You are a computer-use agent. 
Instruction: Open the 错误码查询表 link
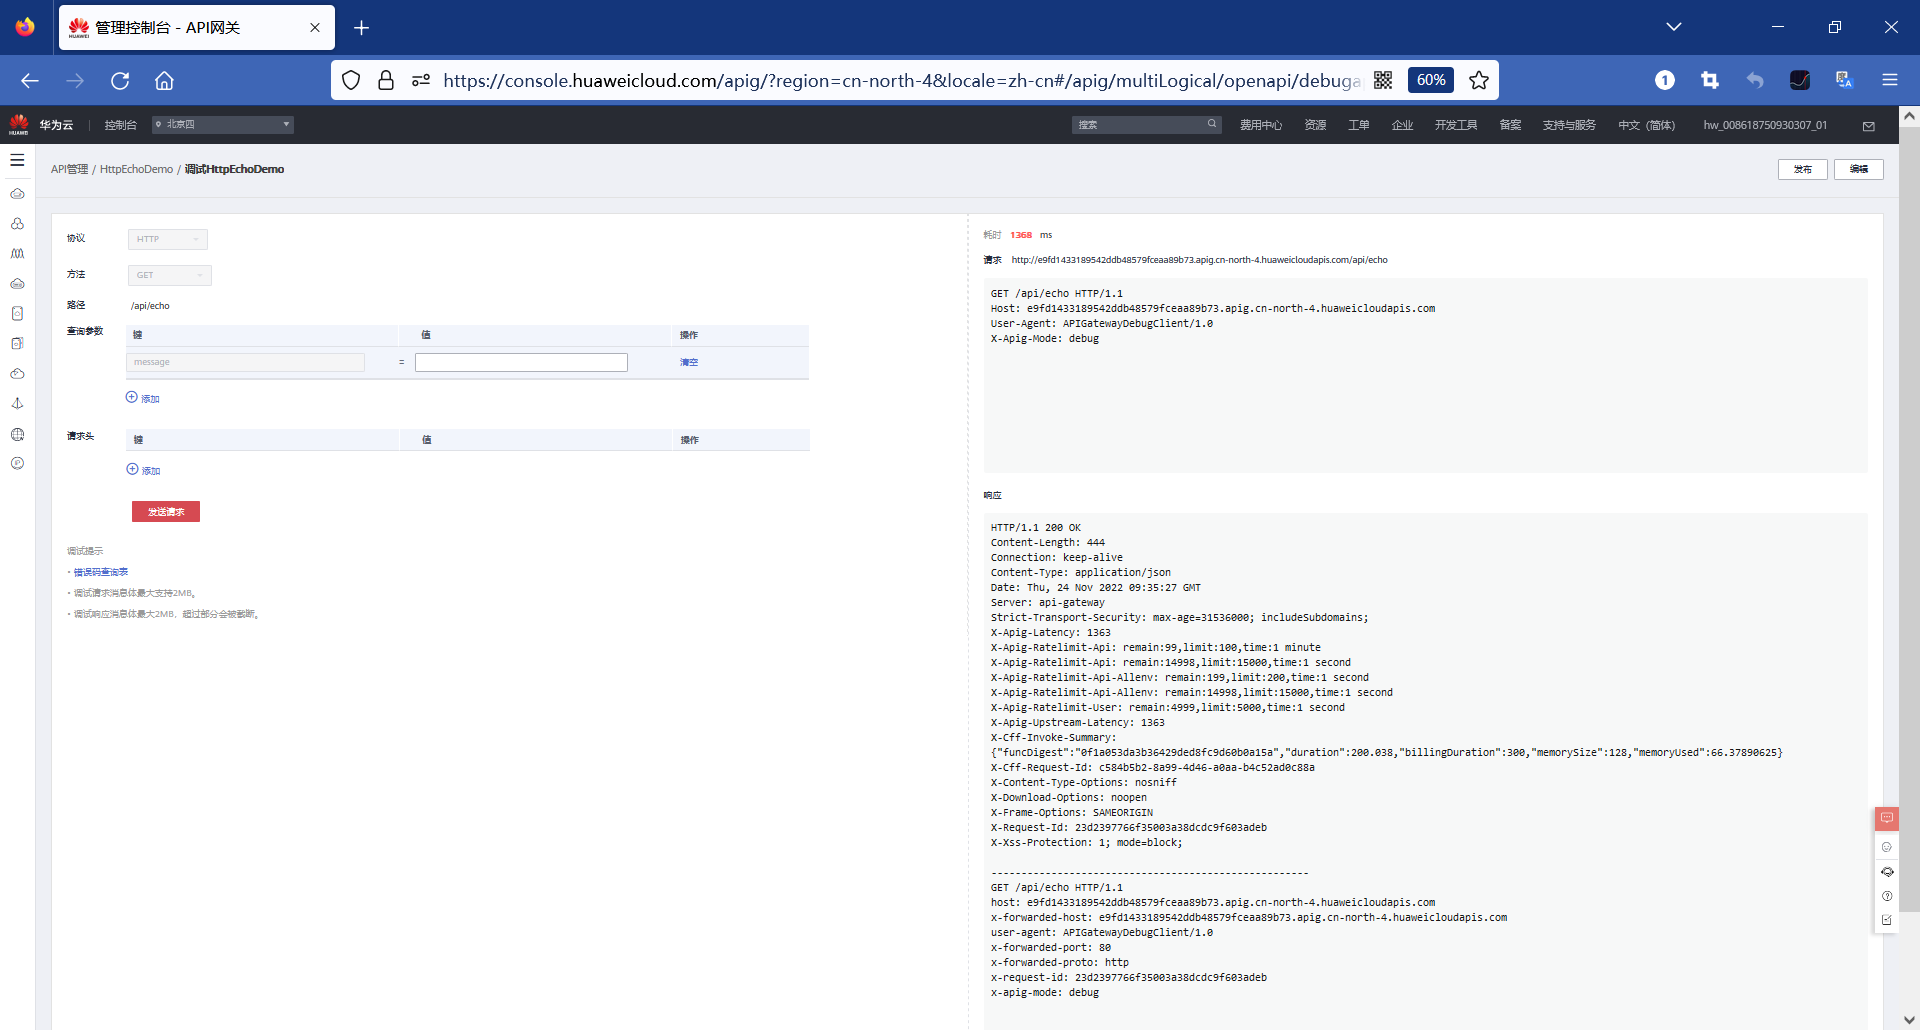coord(101,572)
